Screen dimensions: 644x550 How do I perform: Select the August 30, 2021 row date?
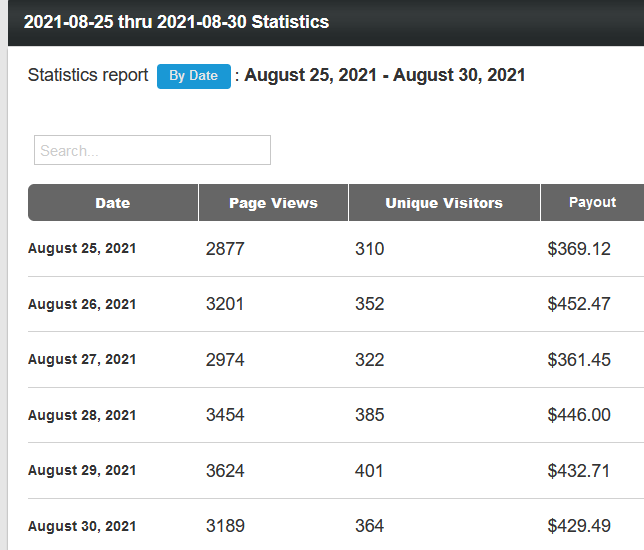(x=82, y=526)
